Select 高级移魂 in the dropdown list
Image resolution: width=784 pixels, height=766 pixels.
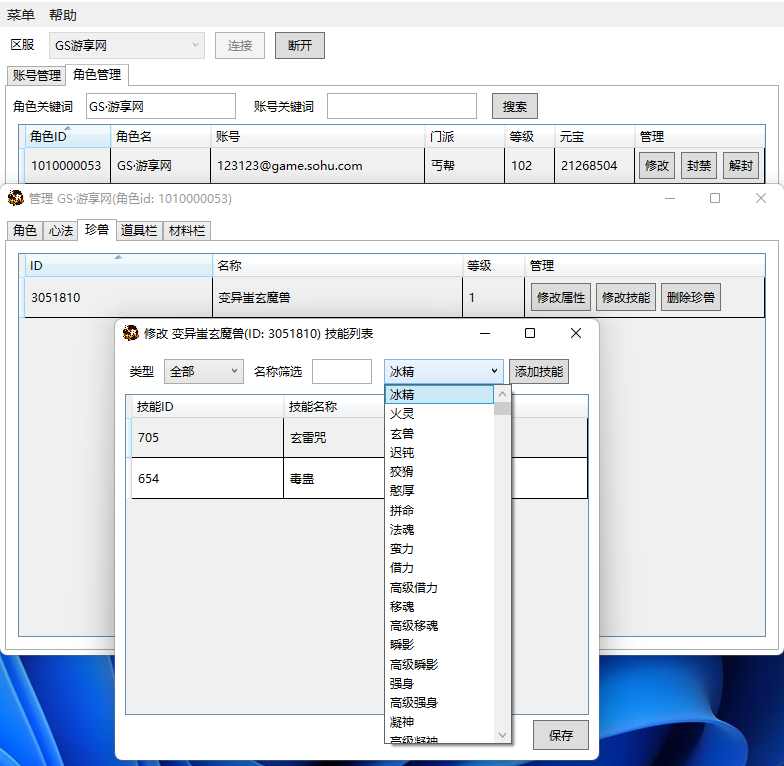[x=413, y=625]
